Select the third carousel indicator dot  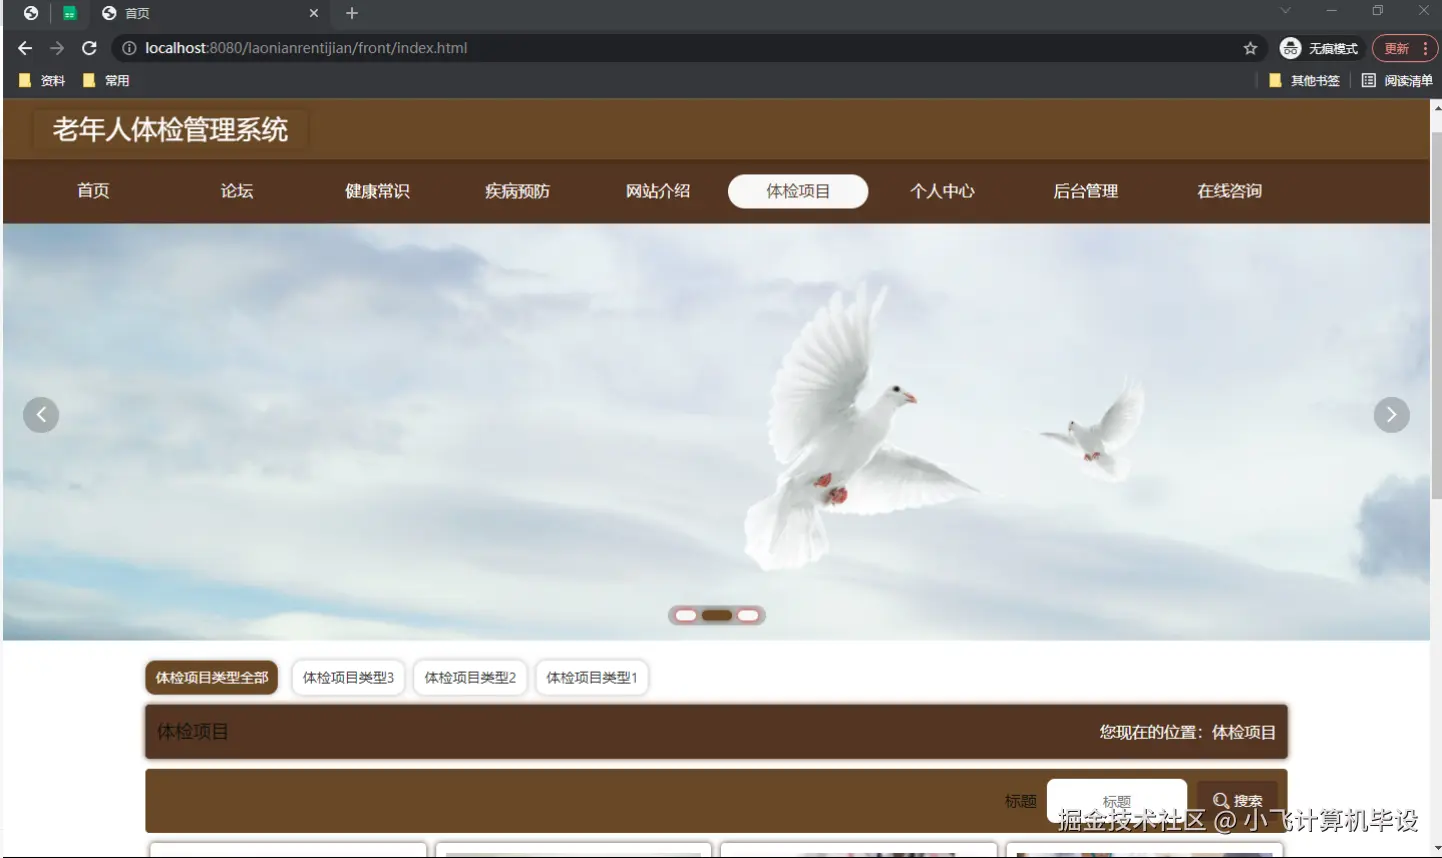pyautogui.click(x=747, y=615)
